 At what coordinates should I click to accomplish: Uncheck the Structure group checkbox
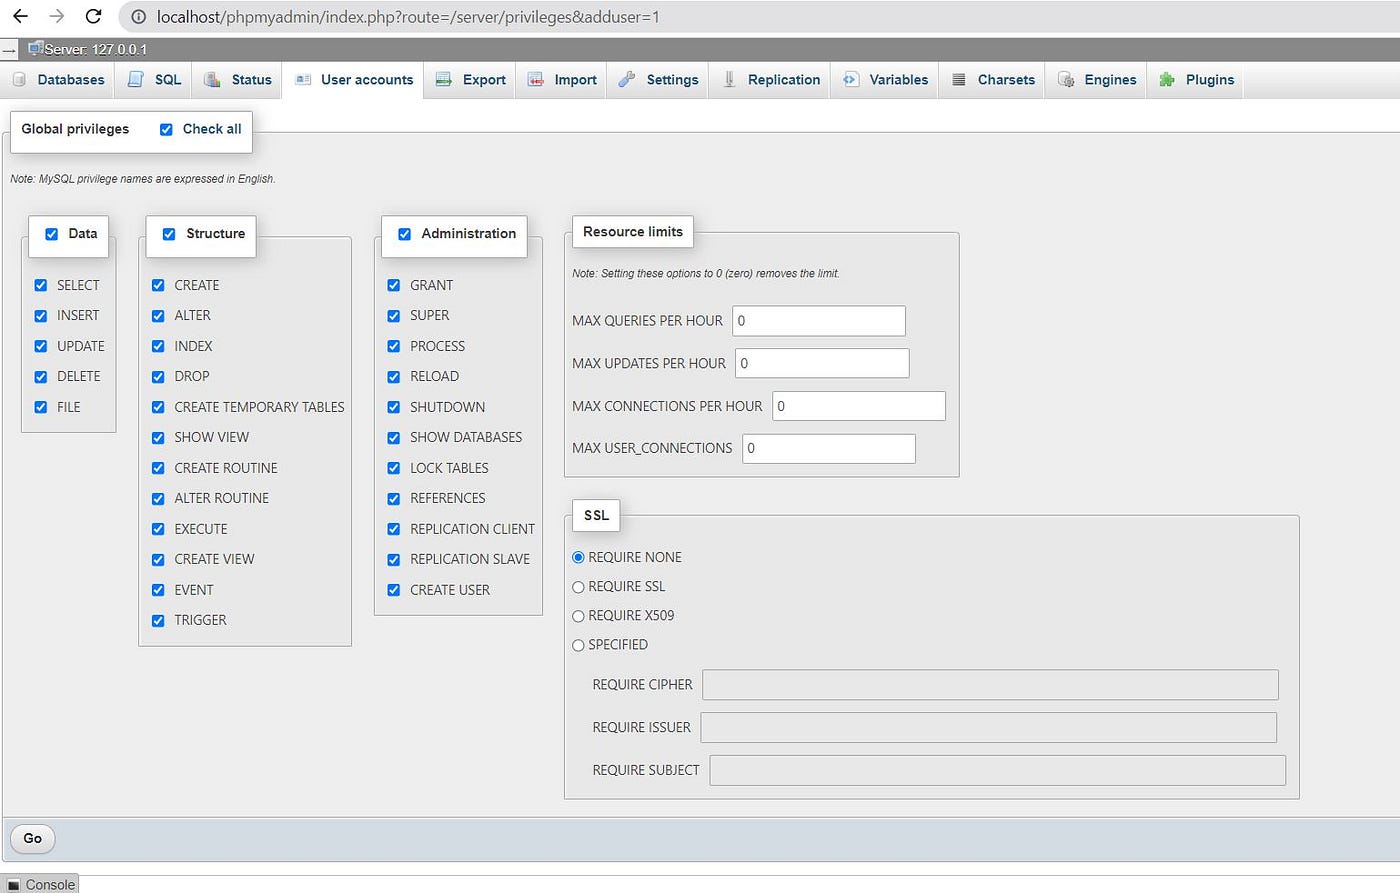click(x=169, y=234)
